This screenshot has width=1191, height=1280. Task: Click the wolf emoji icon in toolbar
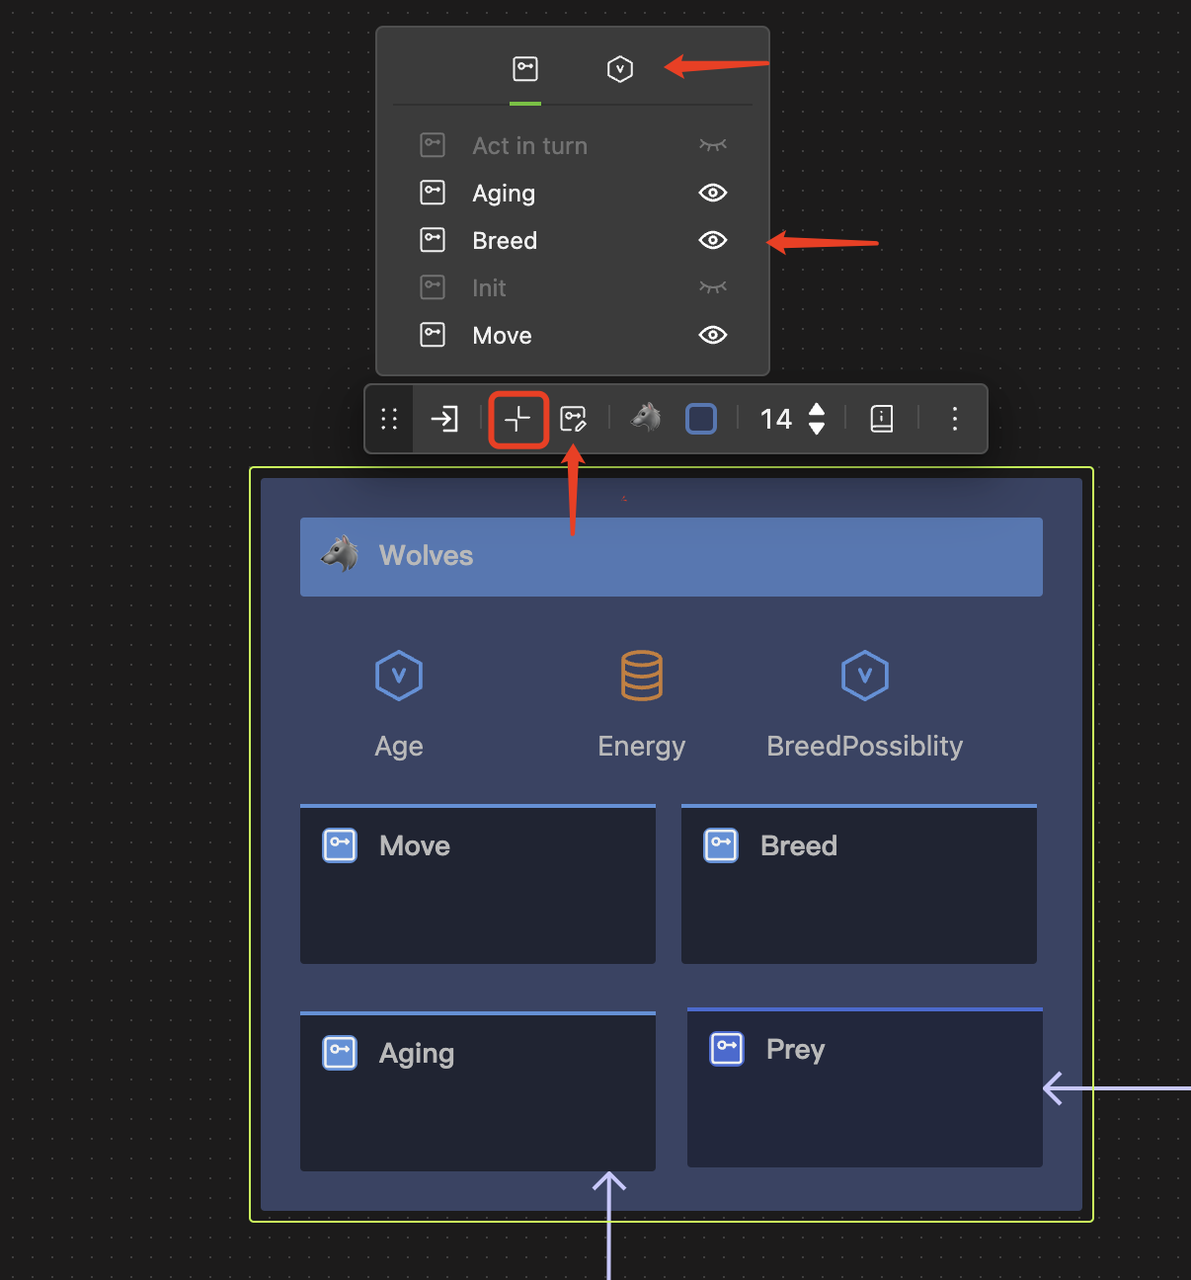[x=646, y=417]
